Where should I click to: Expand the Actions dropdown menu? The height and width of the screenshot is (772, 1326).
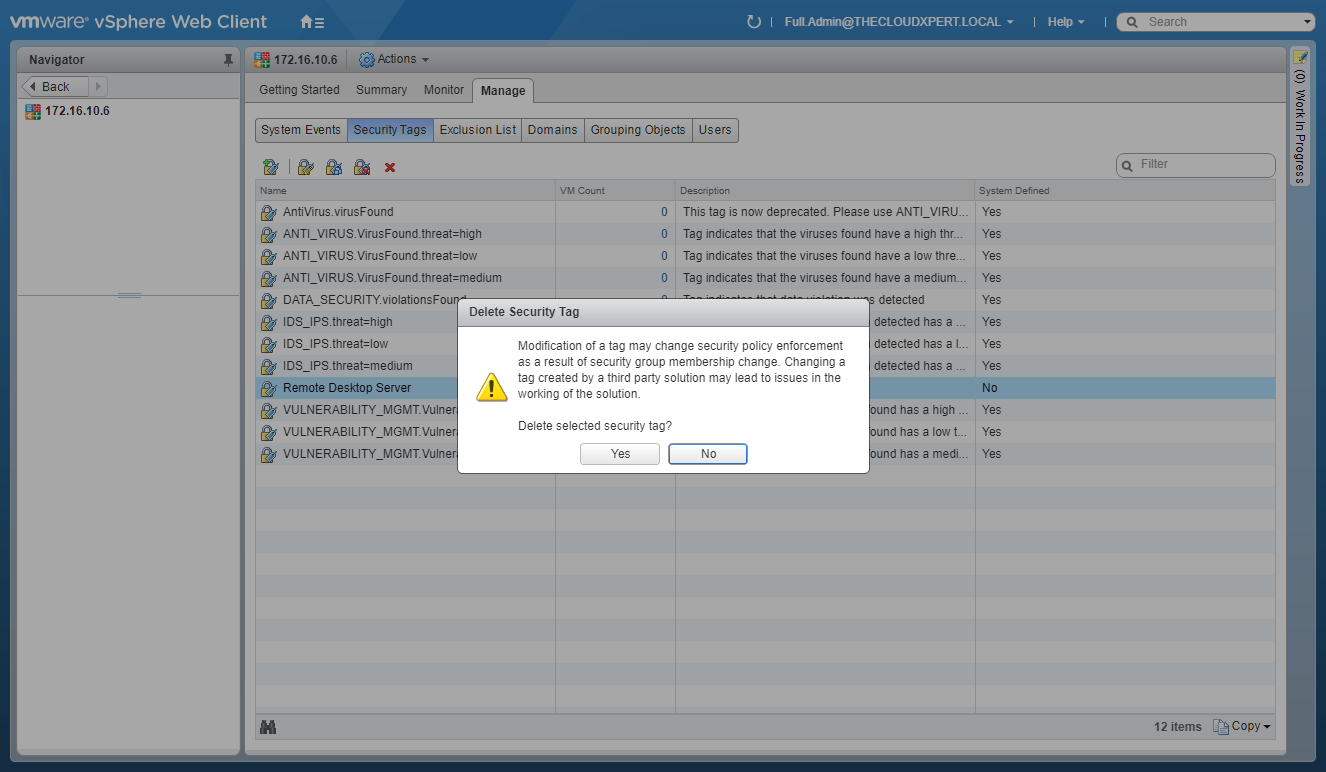pyautogui.click(x=394, y=60)
